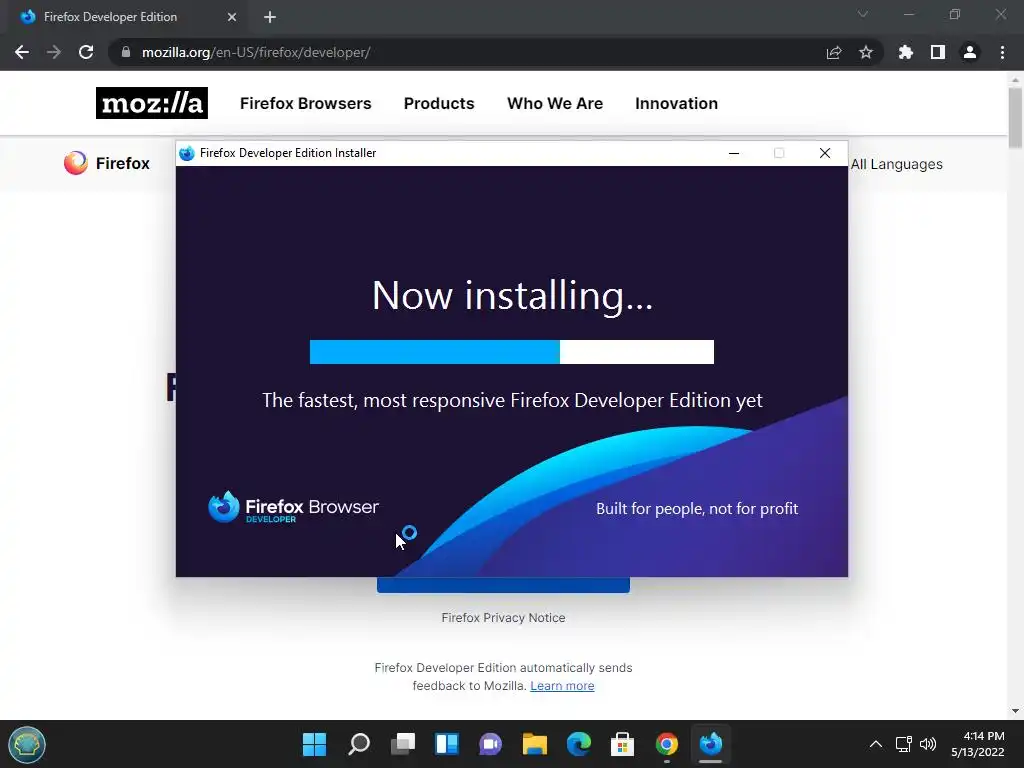
Task: Click the installer progress bar
Action: click(511, 352)
